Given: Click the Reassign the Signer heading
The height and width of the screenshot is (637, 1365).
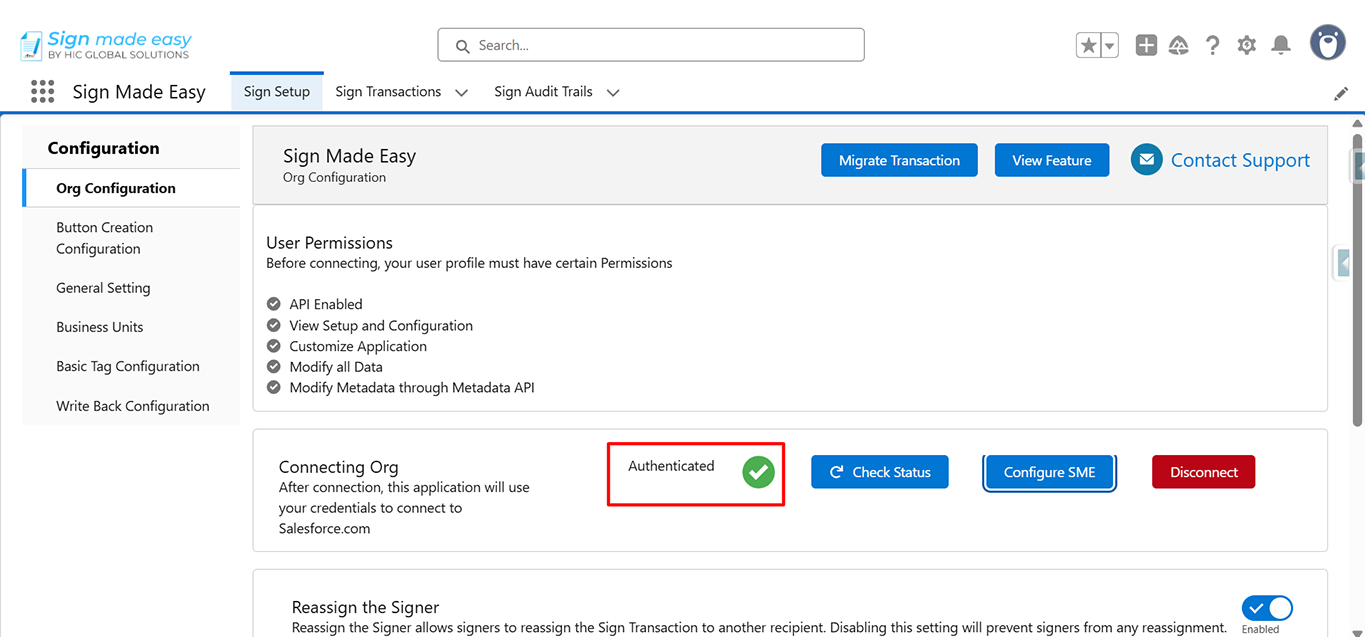Looking at the screenshot, I should pos(365,607).
